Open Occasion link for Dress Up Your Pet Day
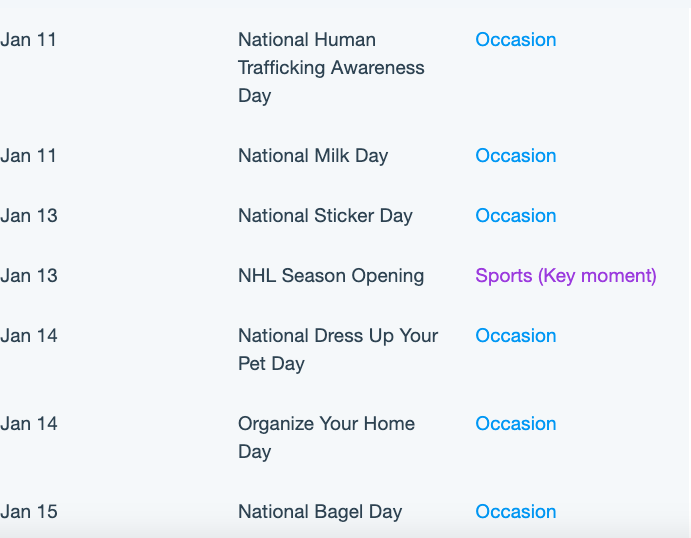The image size is (691, 538). click(516, 336)
